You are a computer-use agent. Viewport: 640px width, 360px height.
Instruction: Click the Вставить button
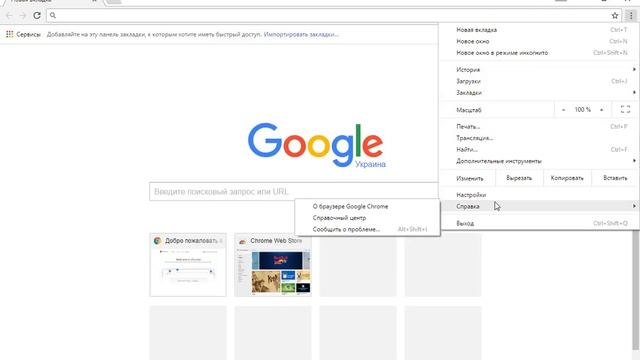[615, 178]
